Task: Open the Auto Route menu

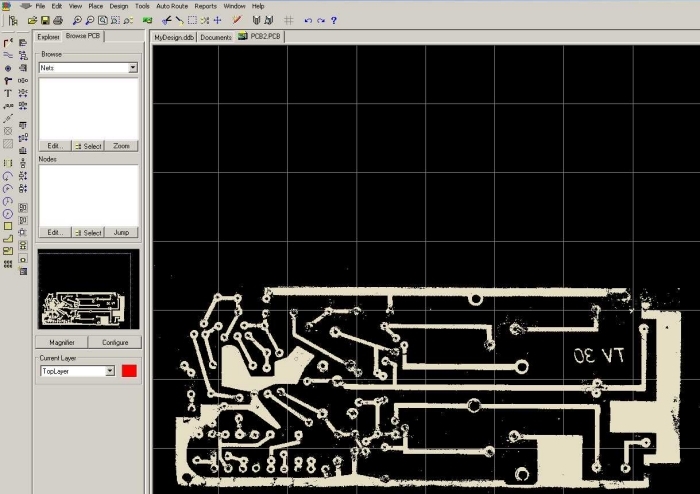Action: (x=172, y=6)
